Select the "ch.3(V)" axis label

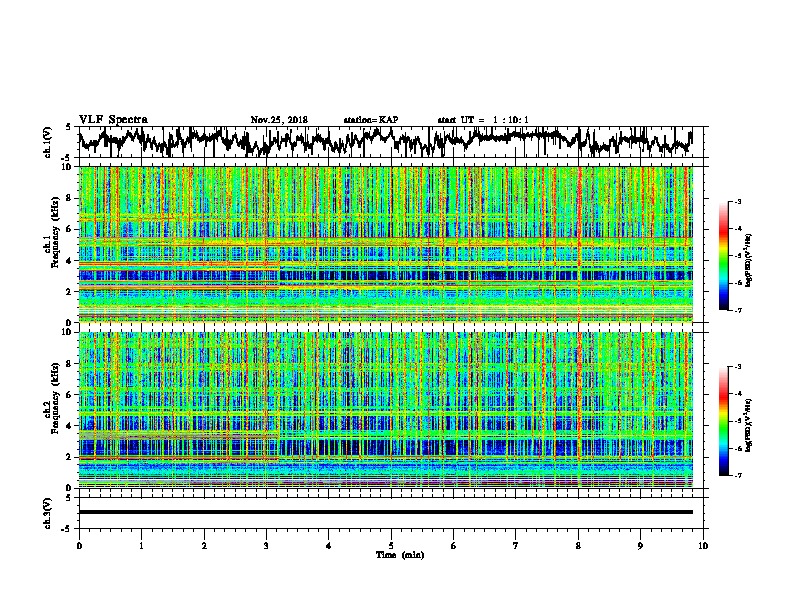click(x=47, y=513)
